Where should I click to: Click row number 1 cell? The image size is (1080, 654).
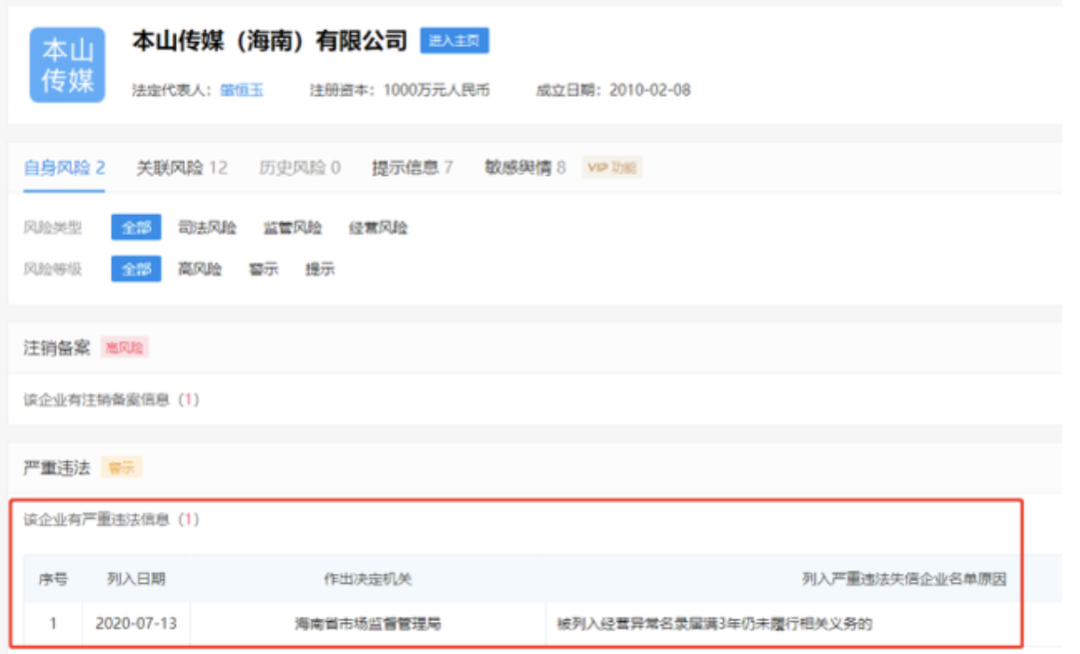pos(53,624)
